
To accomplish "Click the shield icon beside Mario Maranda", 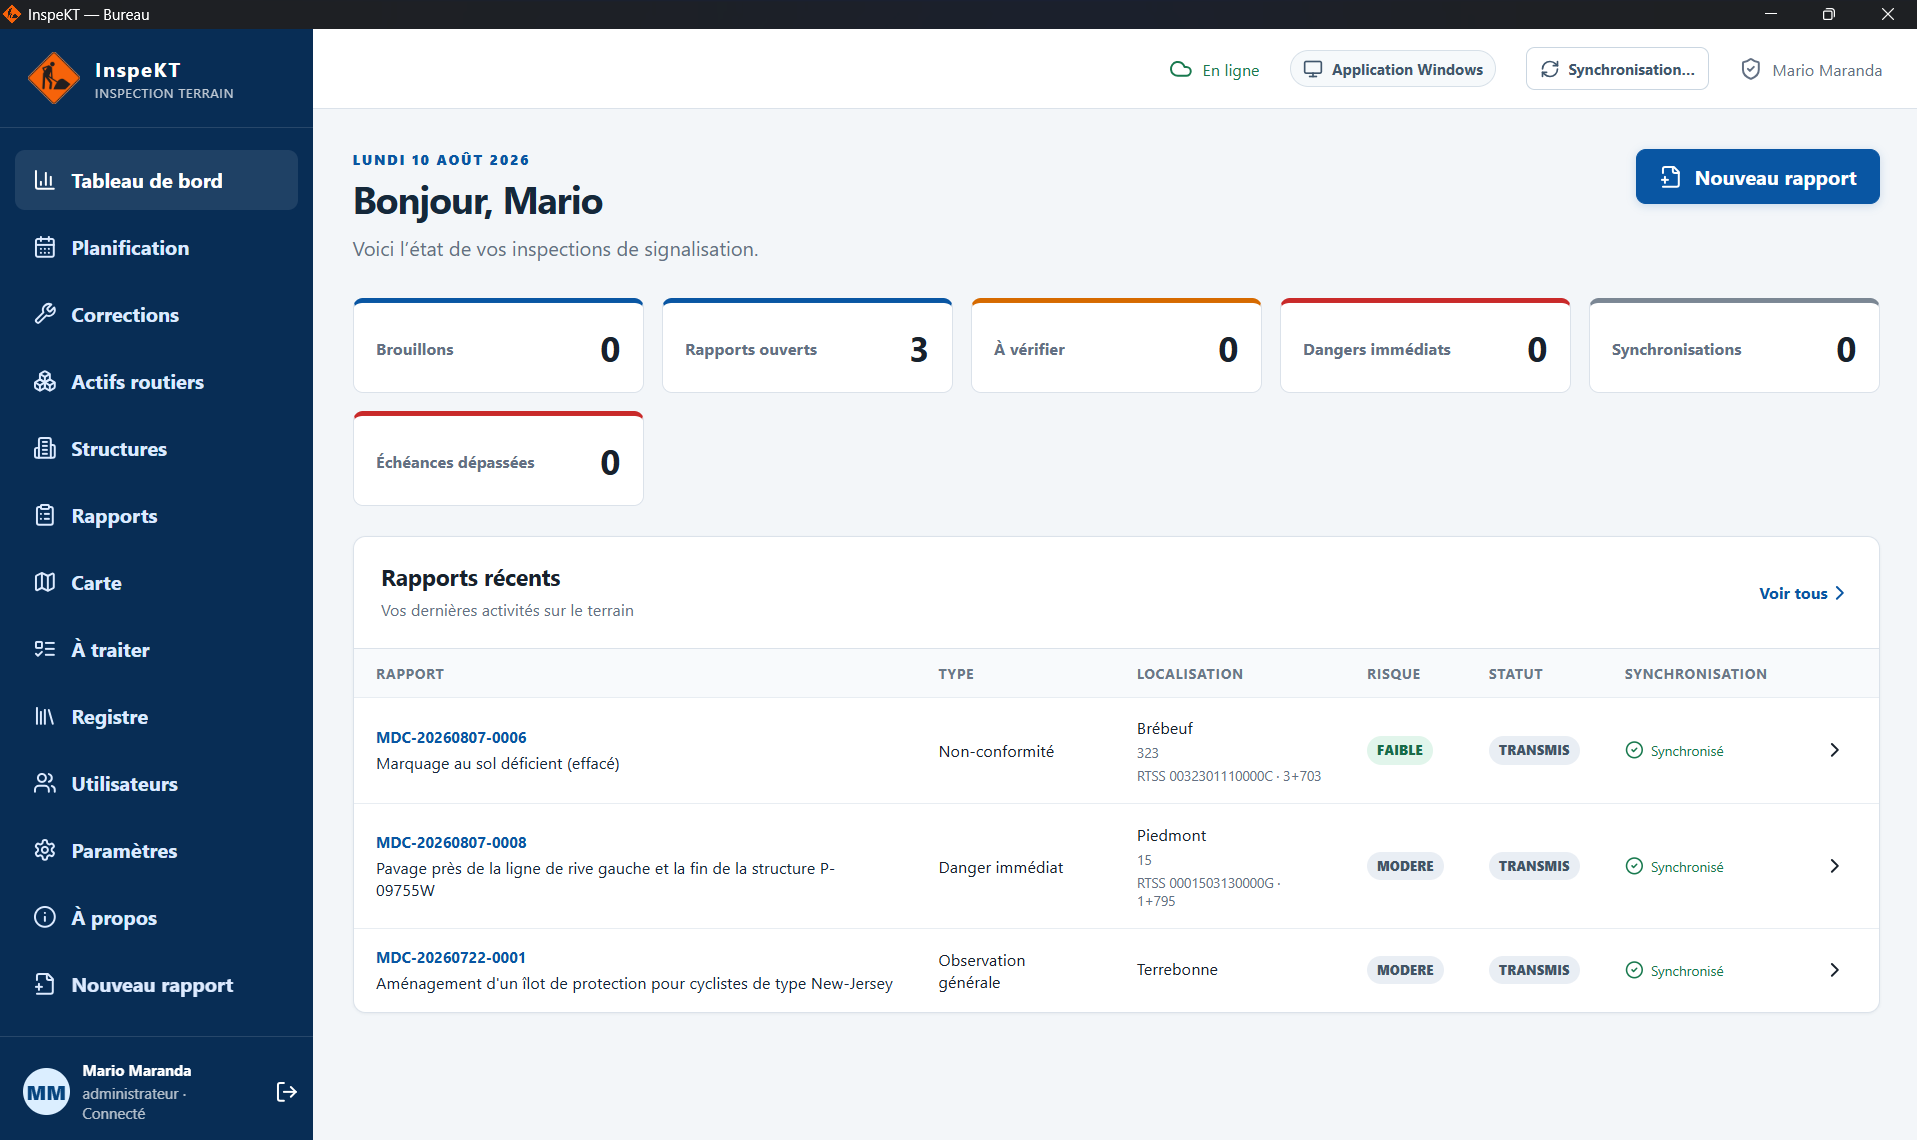I will point(1750,69).
